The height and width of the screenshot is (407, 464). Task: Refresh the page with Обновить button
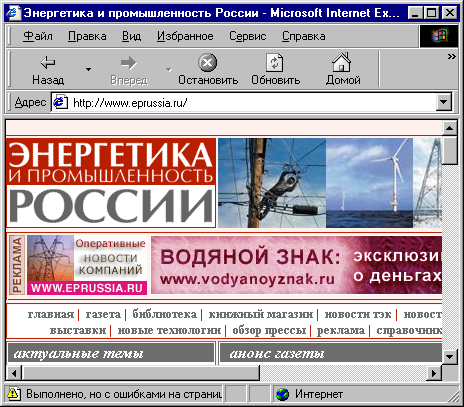[275, 69]
